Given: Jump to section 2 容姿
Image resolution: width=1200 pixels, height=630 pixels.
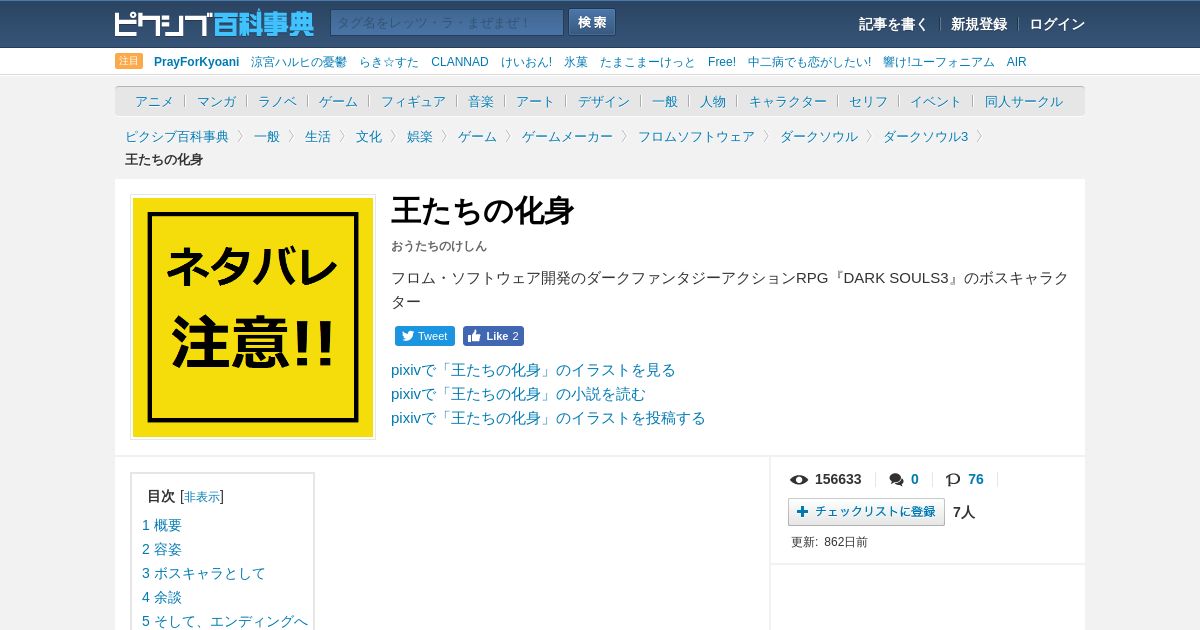Looking at the screenshot, I should coord(162,549).
